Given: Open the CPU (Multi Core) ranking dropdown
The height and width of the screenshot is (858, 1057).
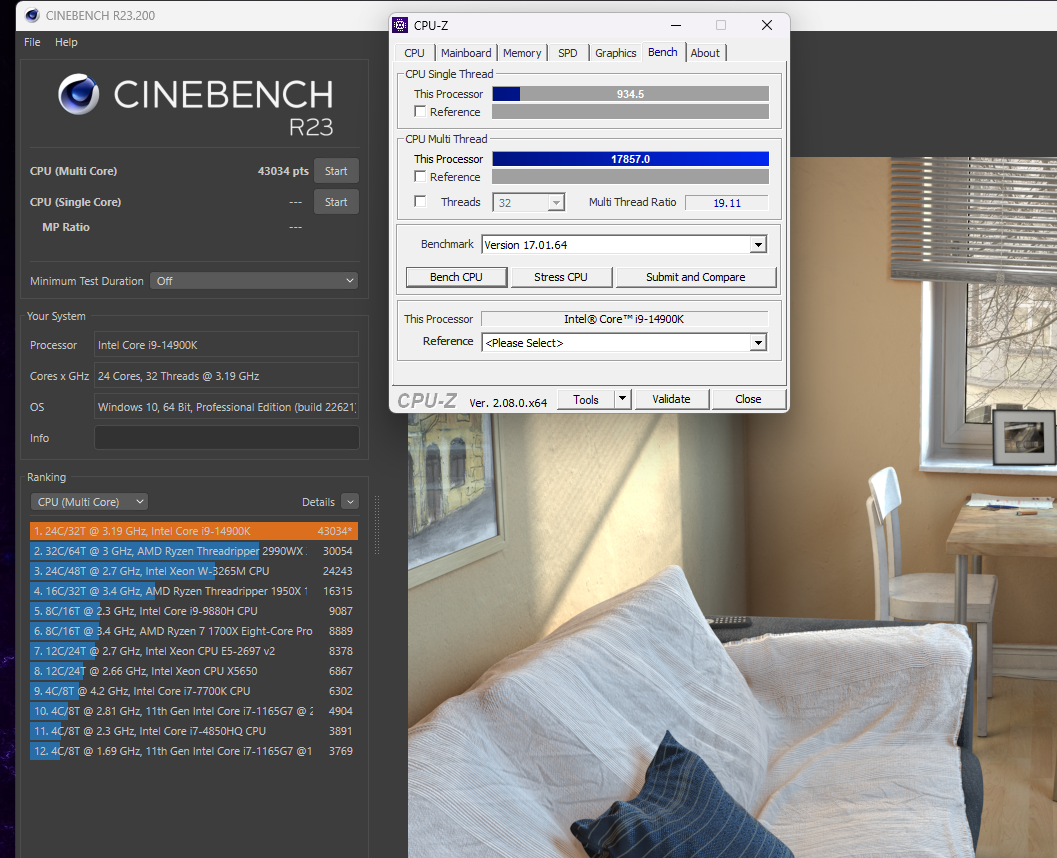Looking at the screenshot, I should pyautogui.click(x=89, y=501).
